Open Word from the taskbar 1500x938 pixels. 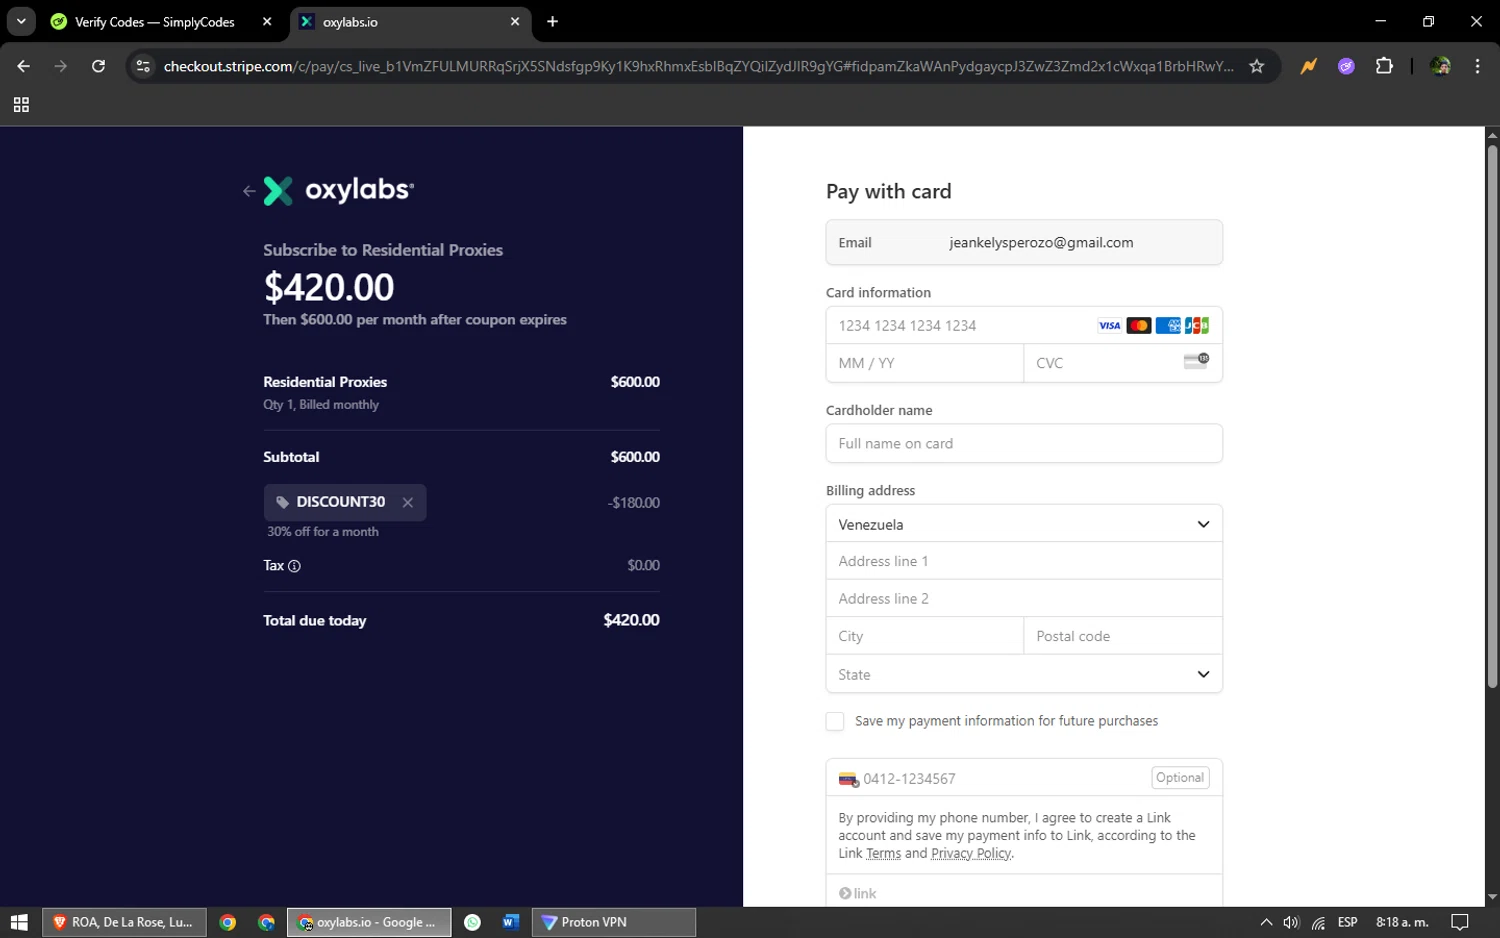tap(510, 922)
